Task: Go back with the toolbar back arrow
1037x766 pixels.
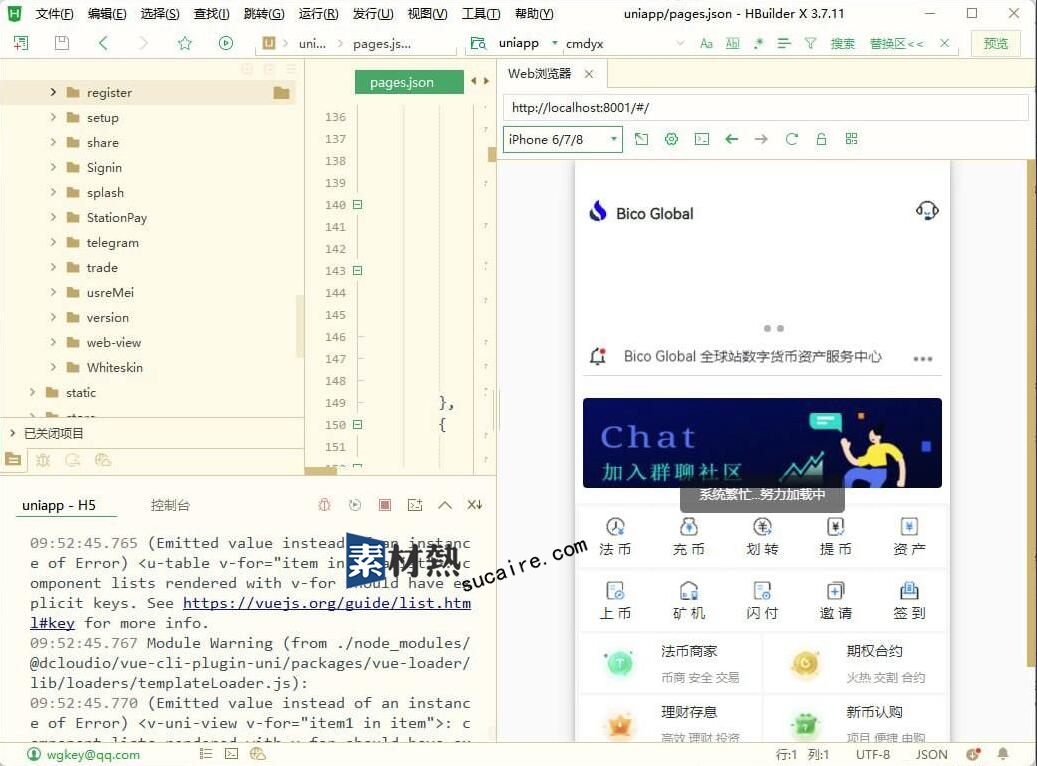Action: pos(103,43)
